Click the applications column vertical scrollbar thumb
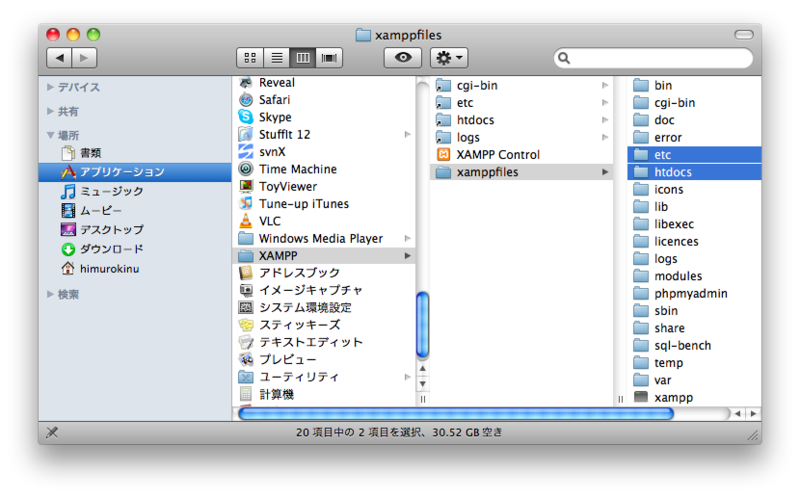Image resolution: width=800 pixels, height=497 pixels. coord(422,325)
